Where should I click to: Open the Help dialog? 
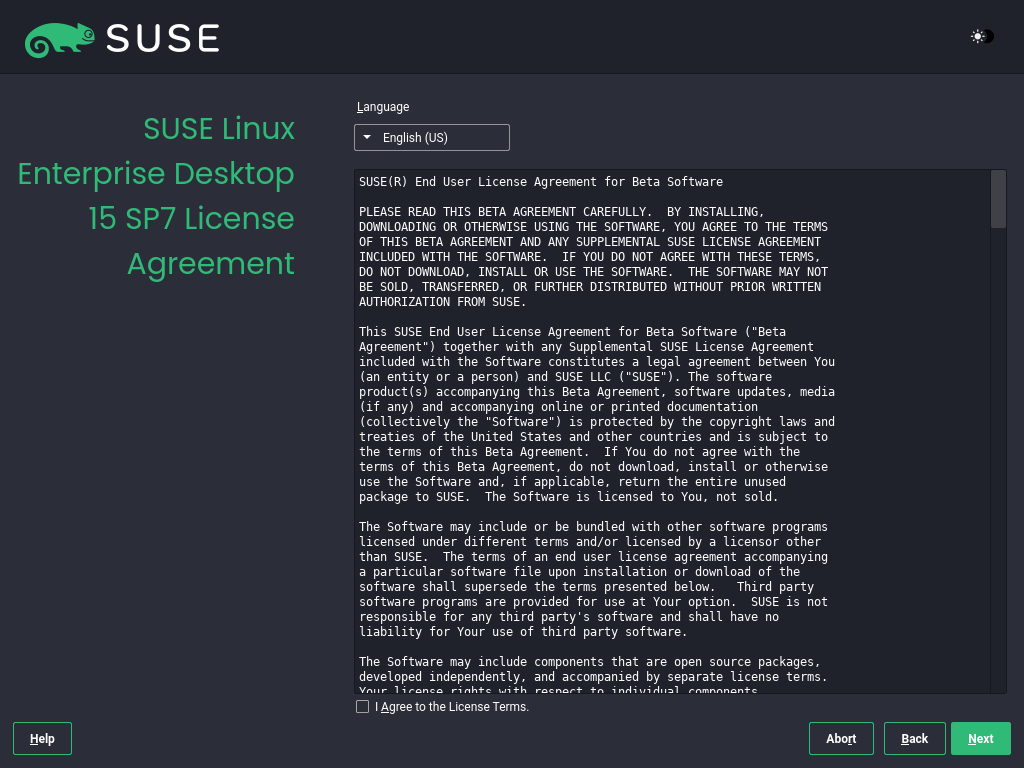coord(41,738)
